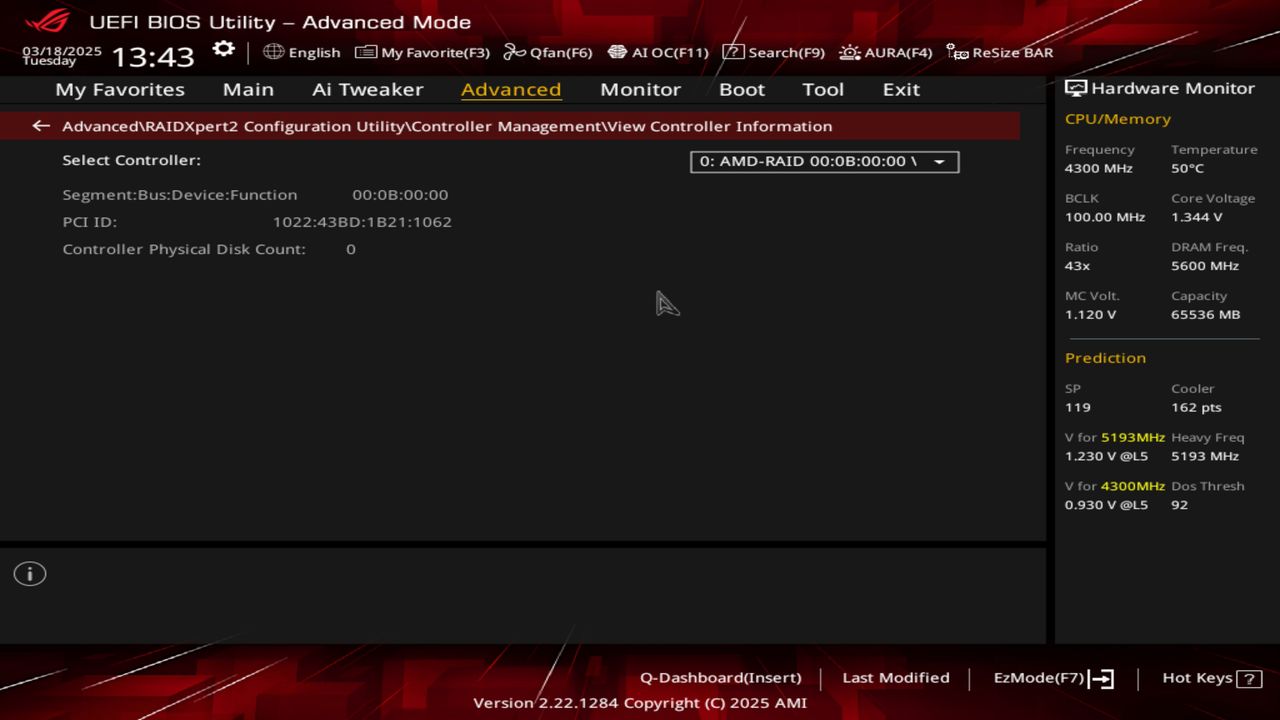Image resolution: width=1280 pixels, height=720 pixels.
Task: Click the 100.00 MHz BCLK value
Action: pyautogui.click(x=1105, y=217)
